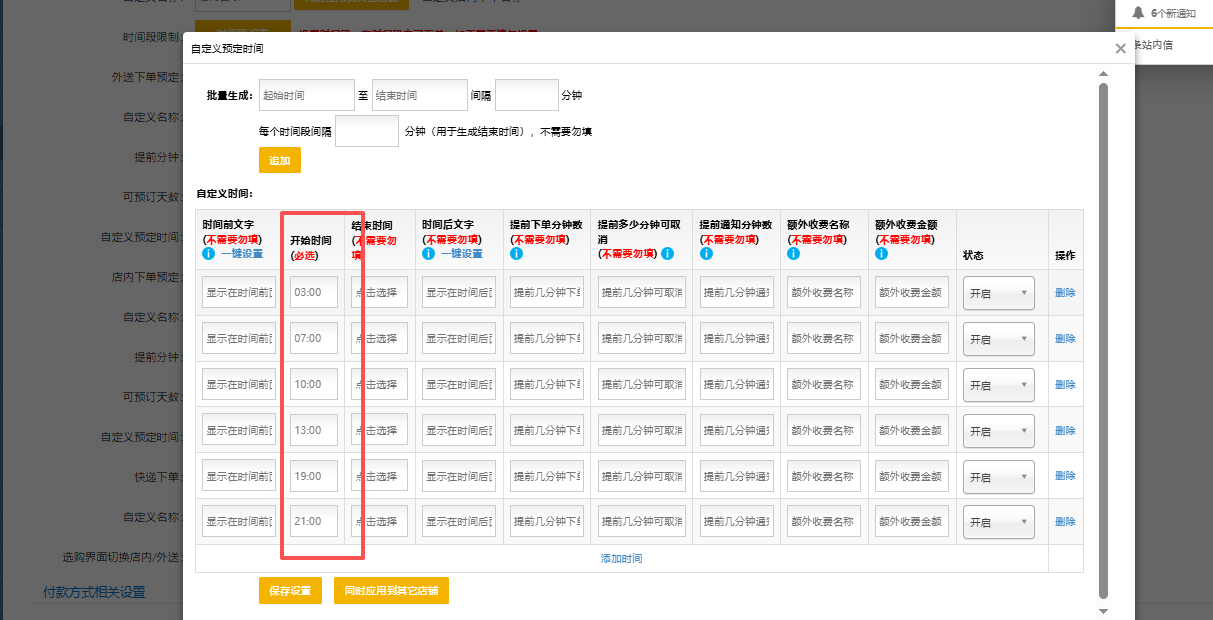Viewport: 1213px width, 620px height.
Task: Click the yellow 追加 button
Action: 280,160
